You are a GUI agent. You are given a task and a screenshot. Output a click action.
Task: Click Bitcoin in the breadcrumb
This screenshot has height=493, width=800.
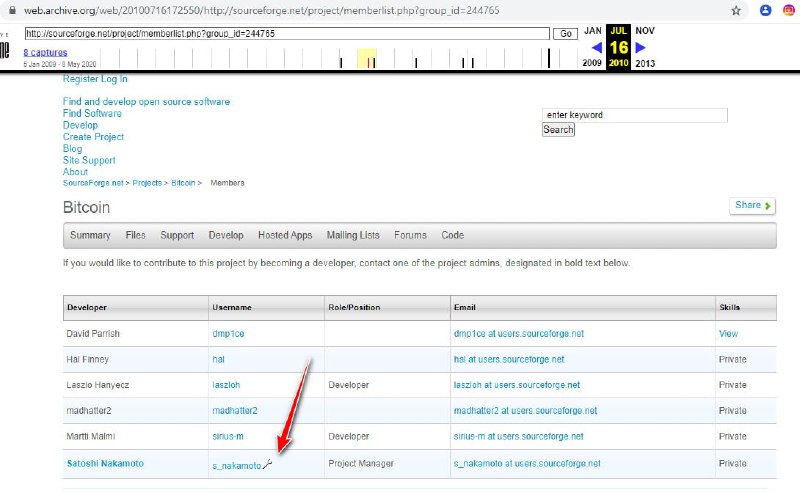coord(183,183)
